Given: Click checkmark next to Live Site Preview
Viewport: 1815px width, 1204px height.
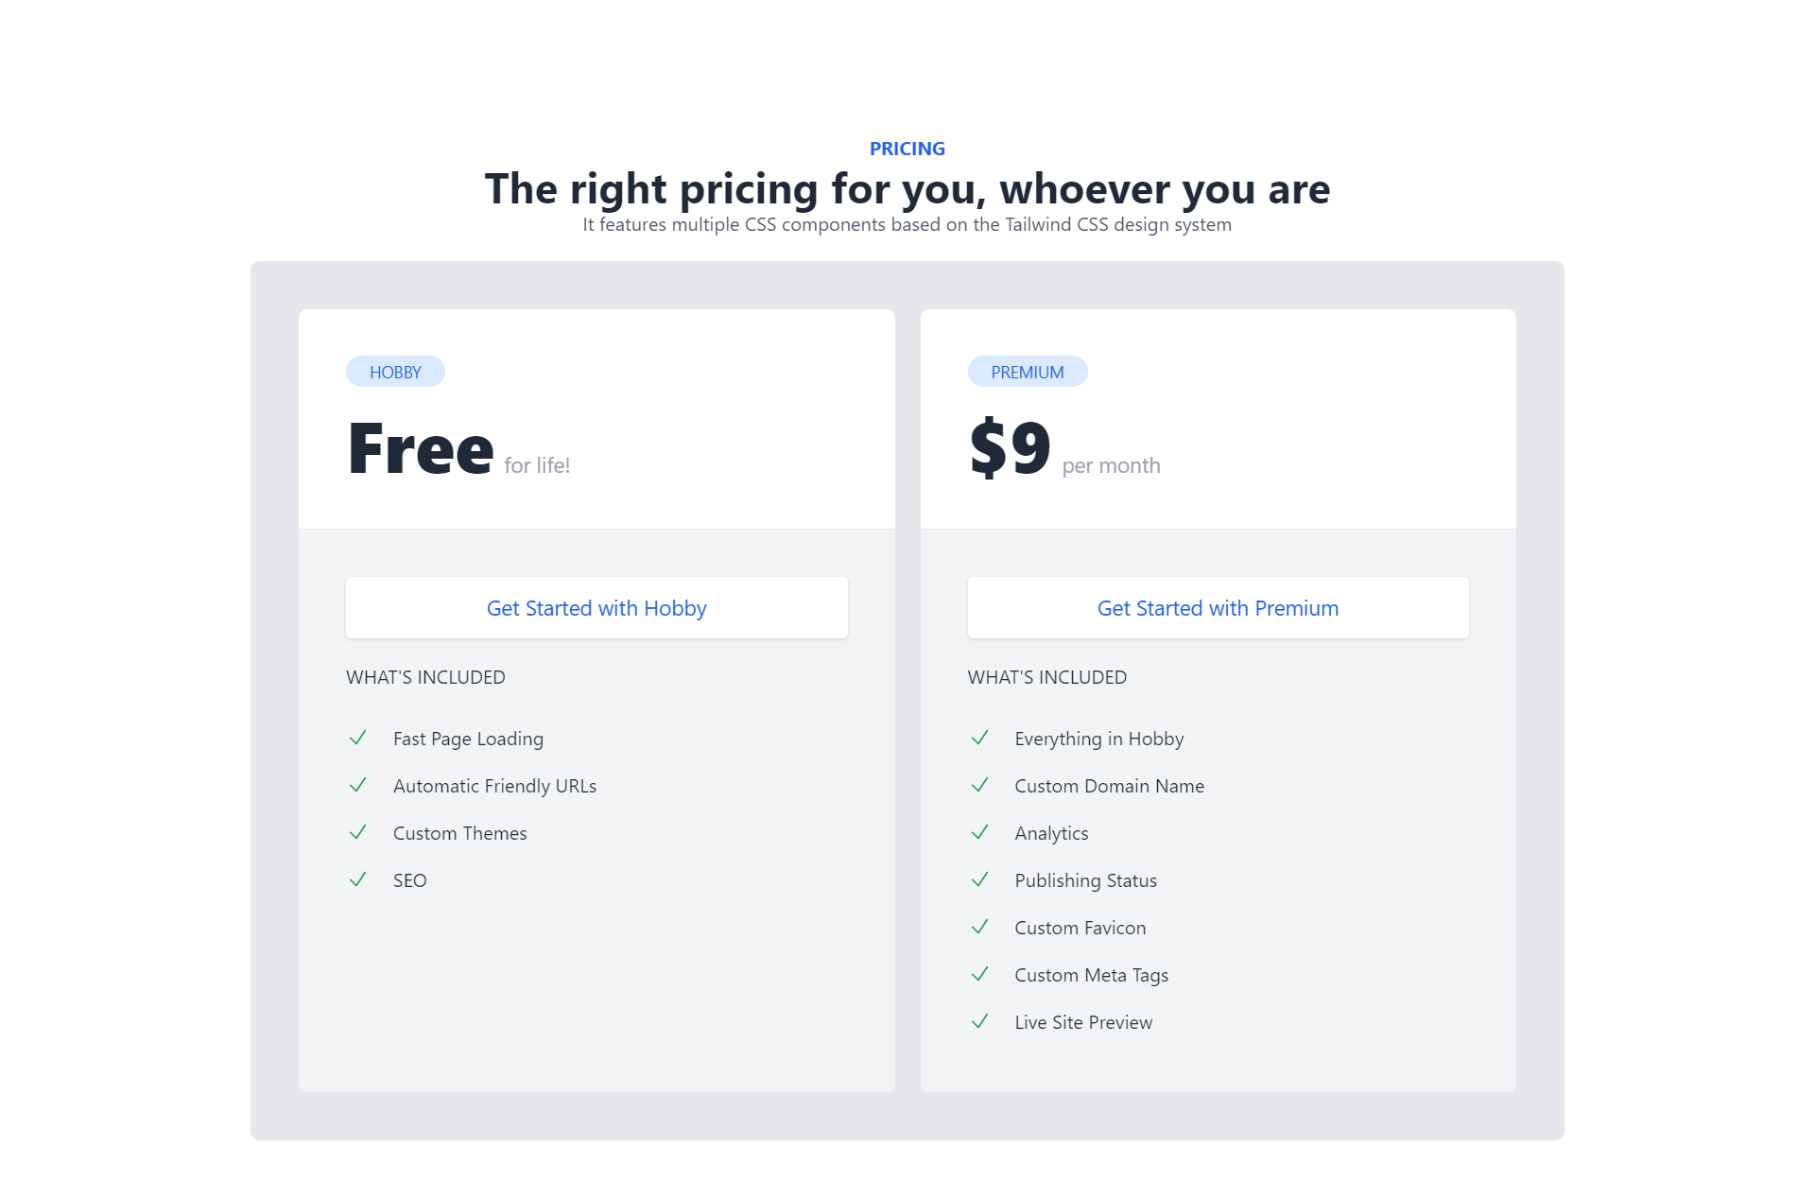Looking at the screenshot, I should pyautogui.click(x=980, y=1021).
